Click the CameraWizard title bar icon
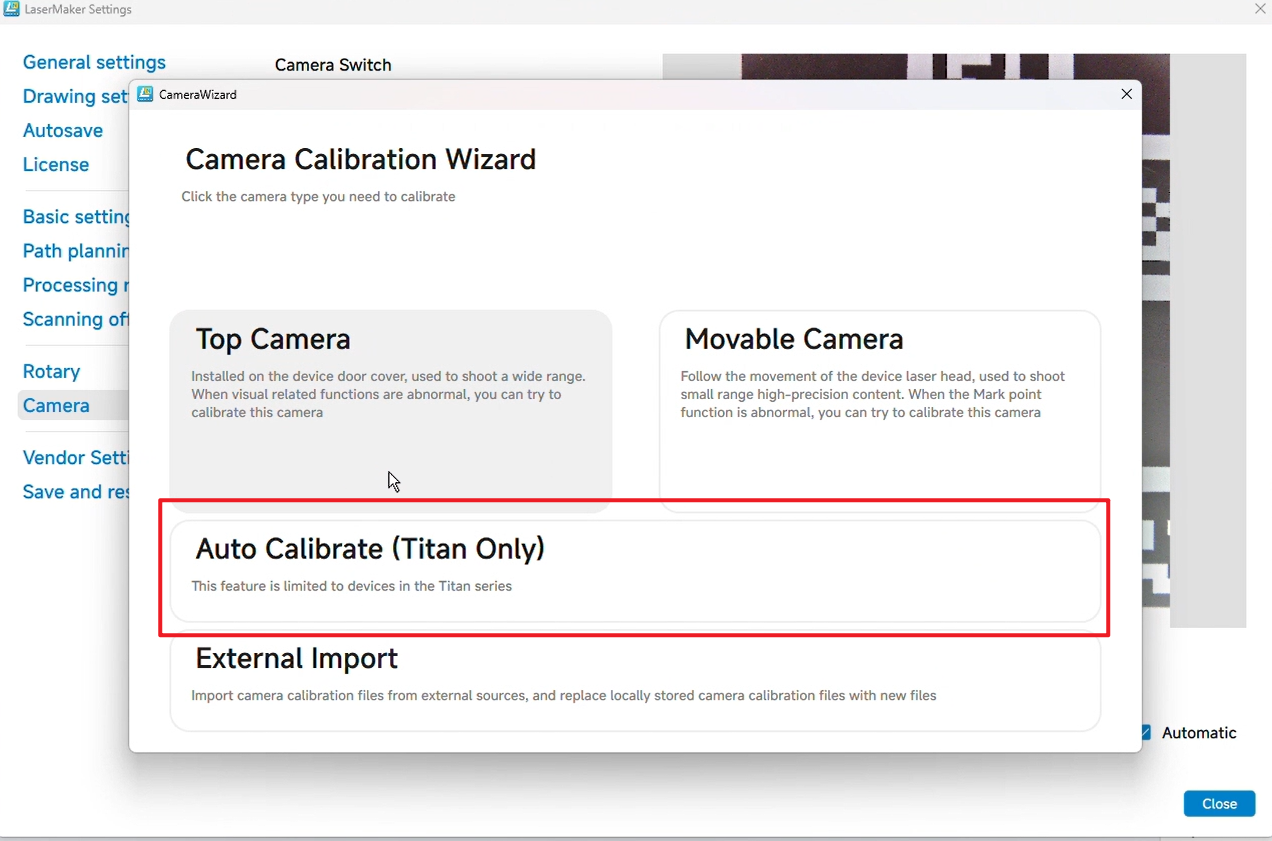 [145, 94]
